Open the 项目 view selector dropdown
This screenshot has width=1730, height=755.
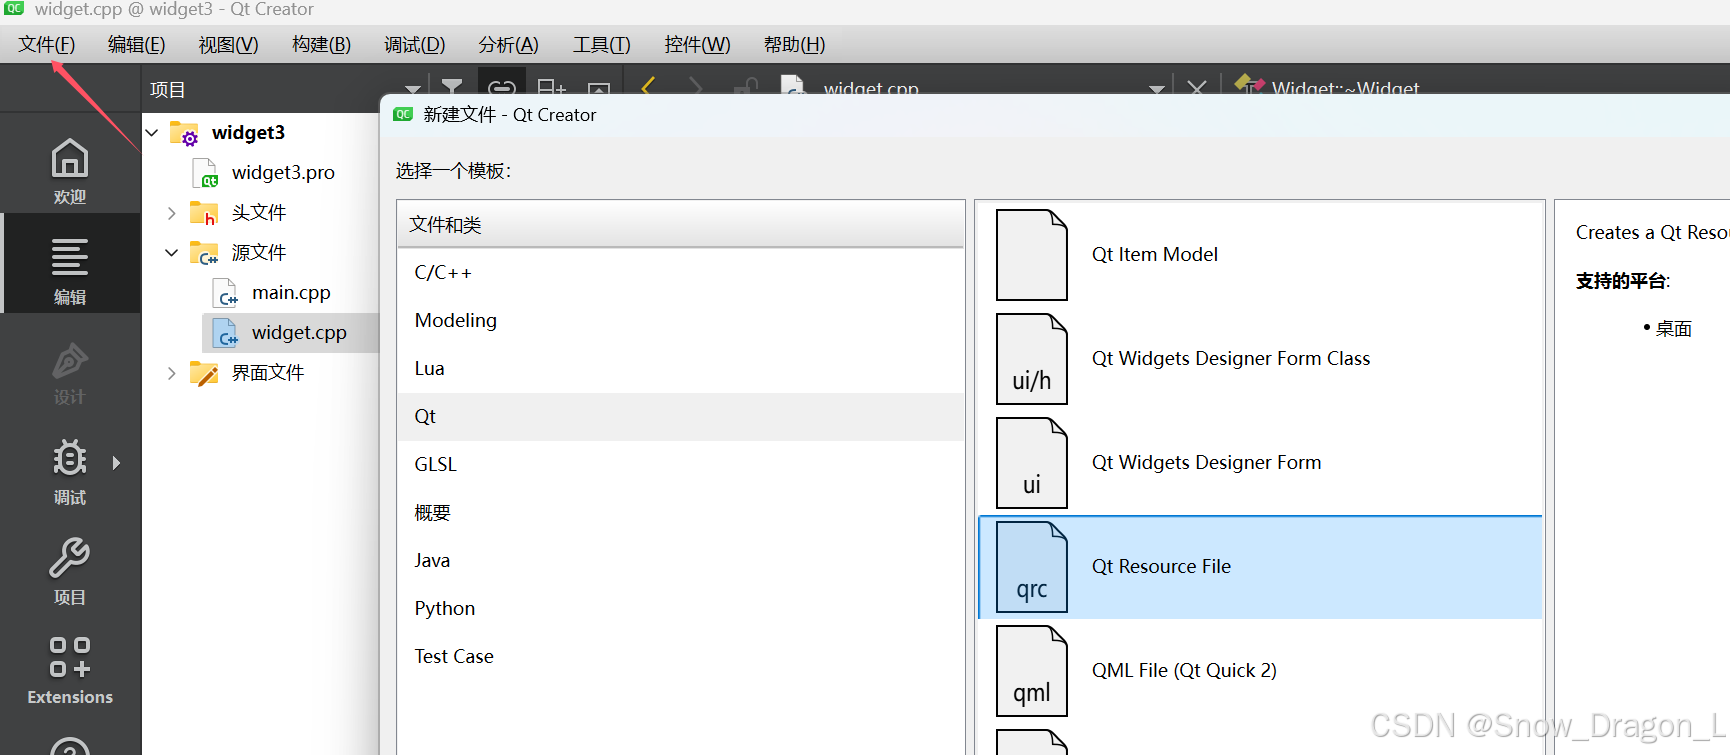(285, 89)
